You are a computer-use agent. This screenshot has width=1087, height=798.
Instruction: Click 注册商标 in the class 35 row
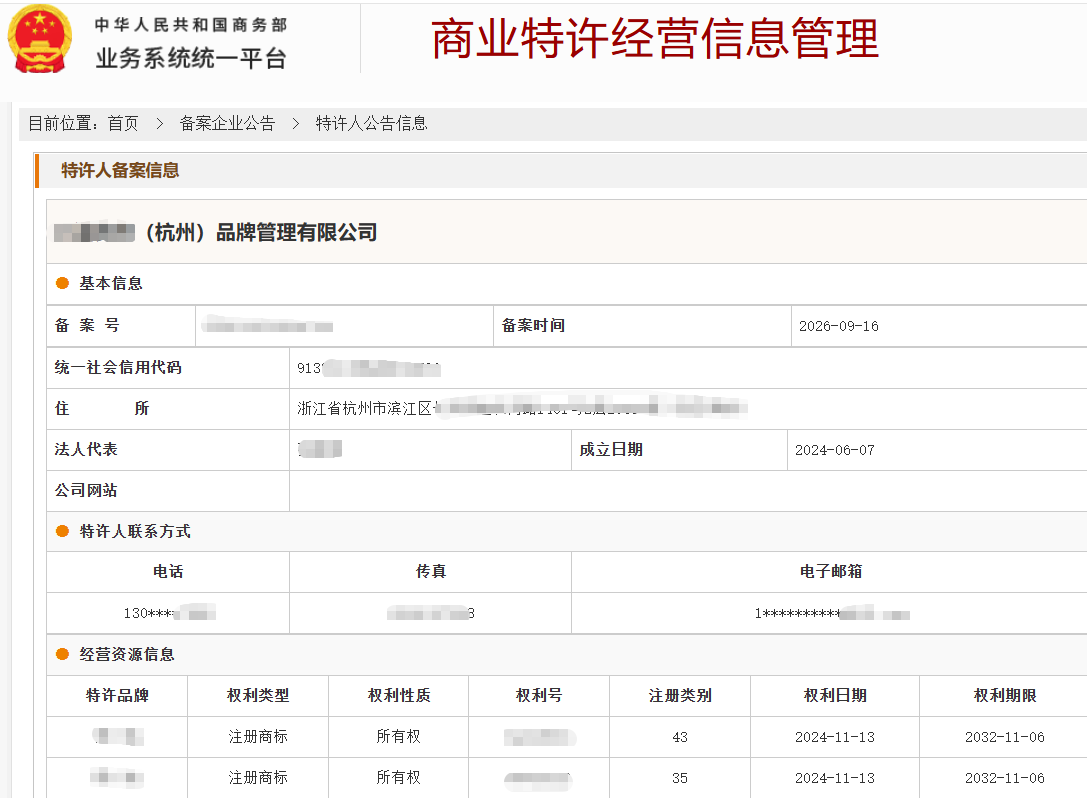click(258, 777)
